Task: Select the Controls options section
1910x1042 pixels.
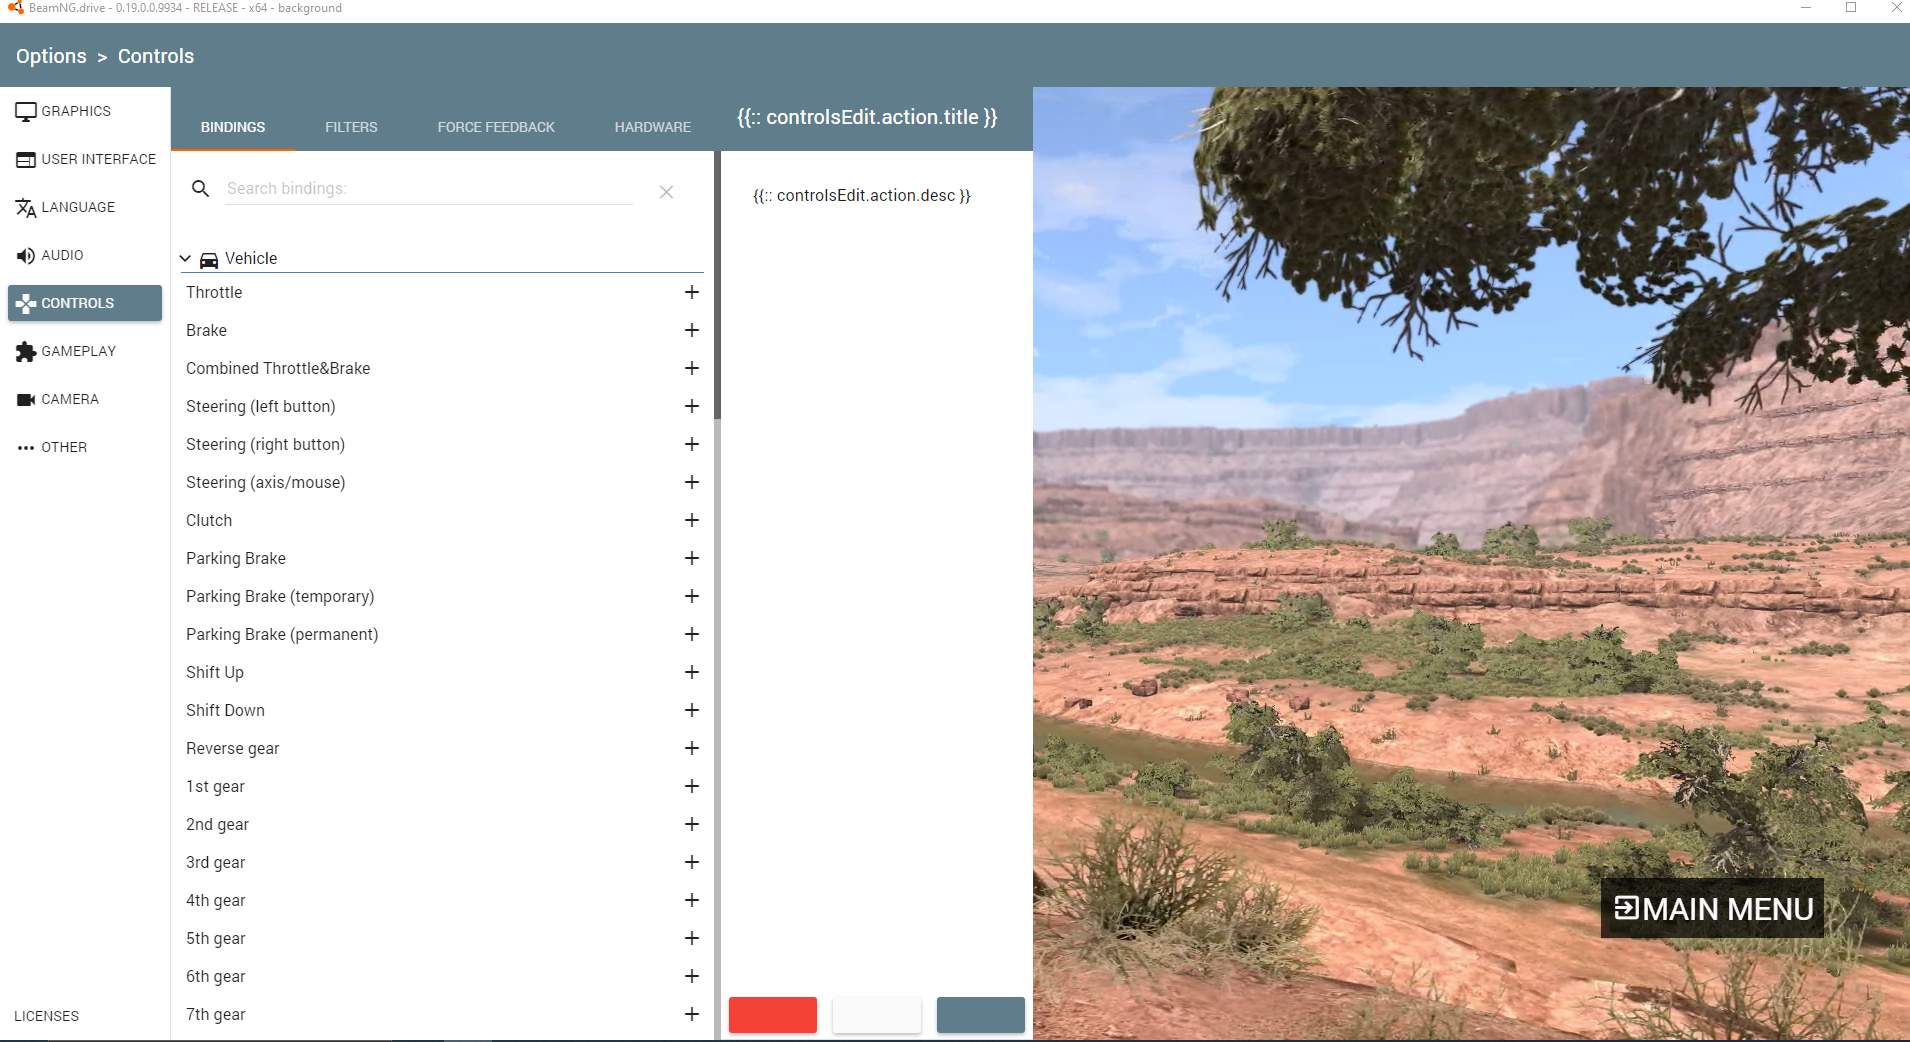Action: [85, 303]
